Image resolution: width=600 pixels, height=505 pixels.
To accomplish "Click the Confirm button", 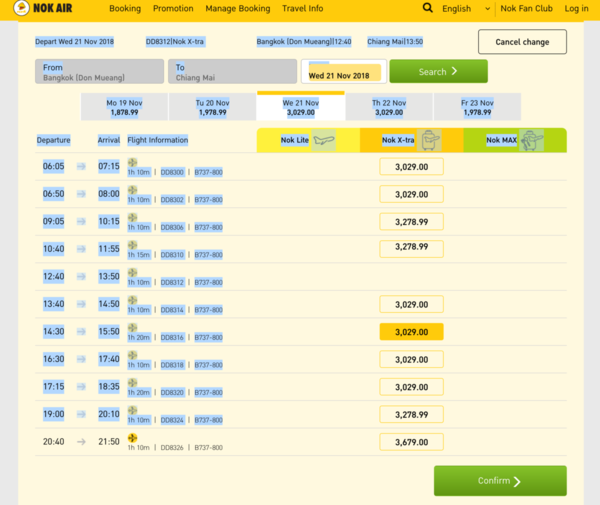I will tap(500, 481).
